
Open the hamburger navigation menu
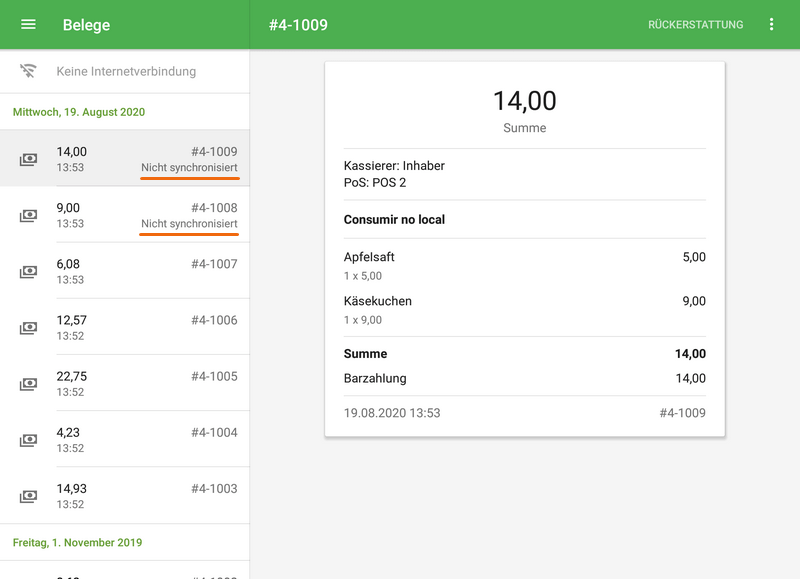pos(28,25)
